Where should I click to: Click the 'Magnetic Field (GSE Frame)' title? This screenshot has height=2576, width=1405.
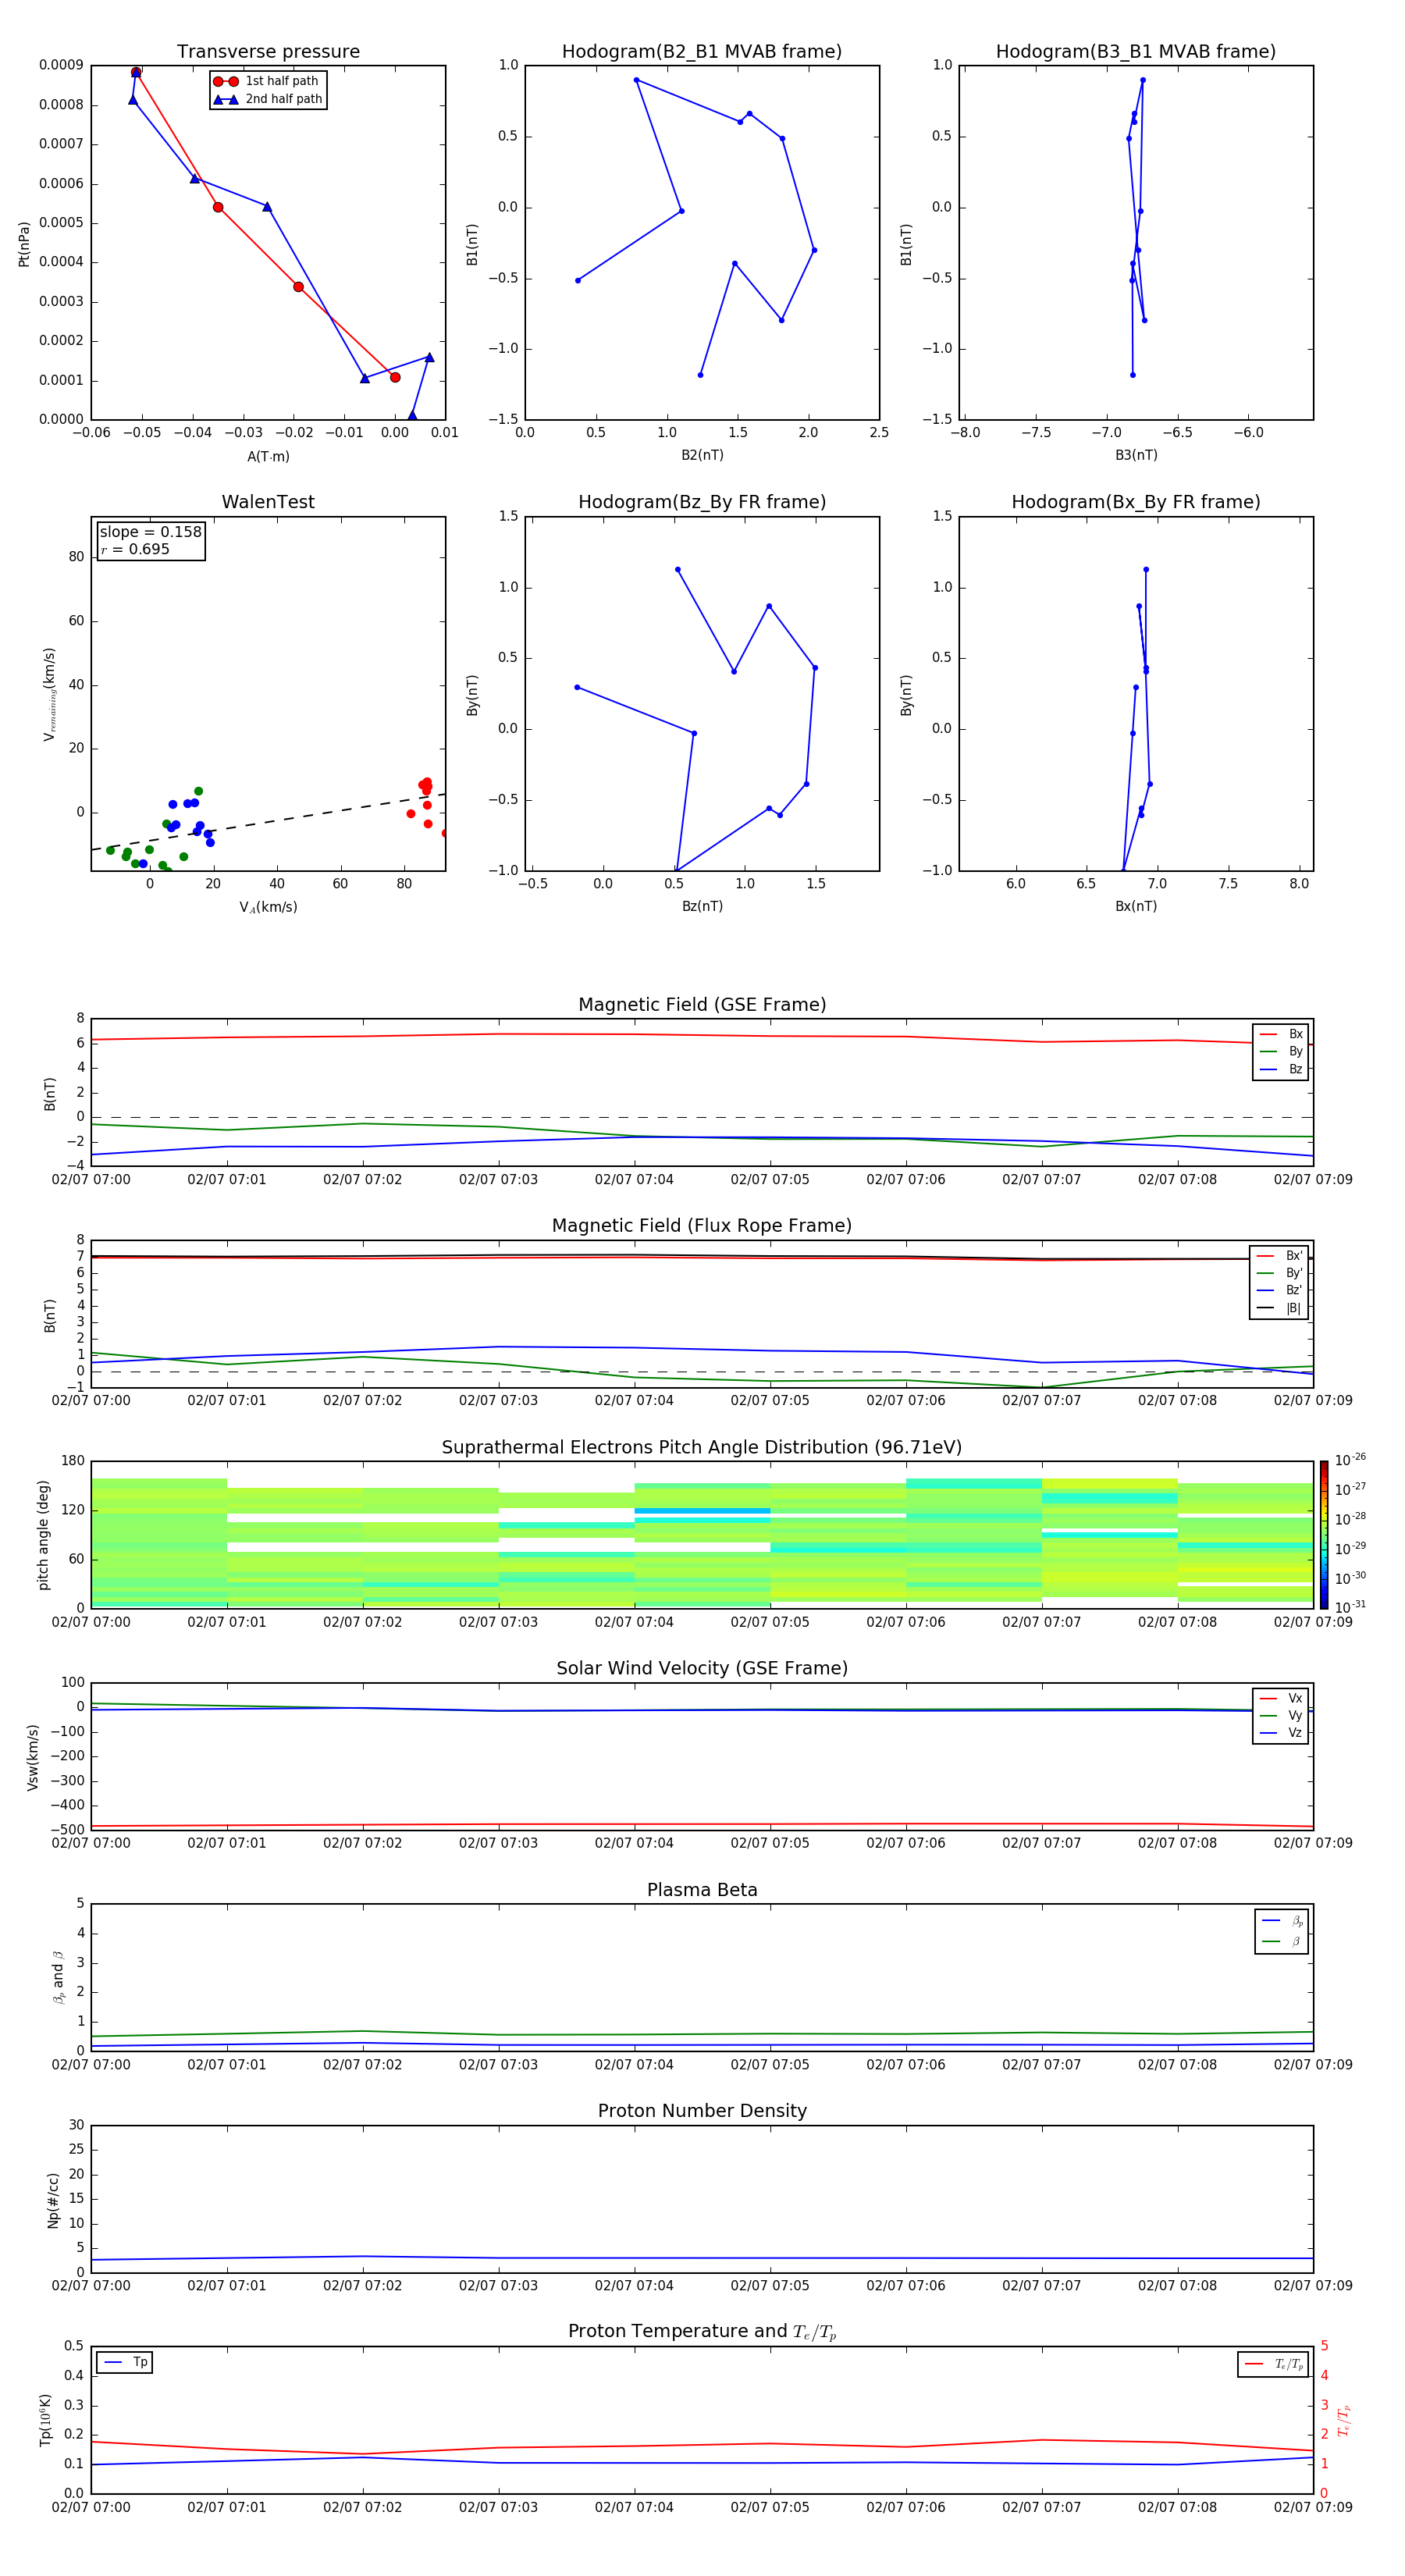(702, 1004)
